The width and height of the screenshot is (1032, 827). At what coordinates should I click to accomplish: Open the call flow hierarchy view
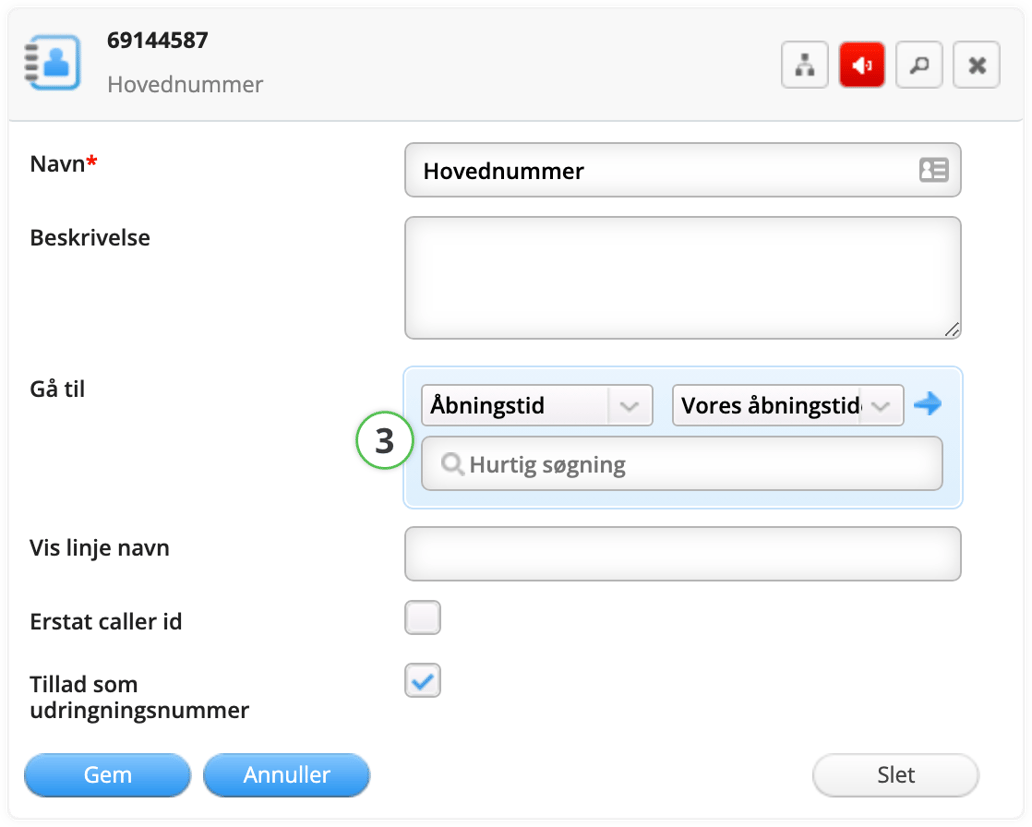[805, 64]
